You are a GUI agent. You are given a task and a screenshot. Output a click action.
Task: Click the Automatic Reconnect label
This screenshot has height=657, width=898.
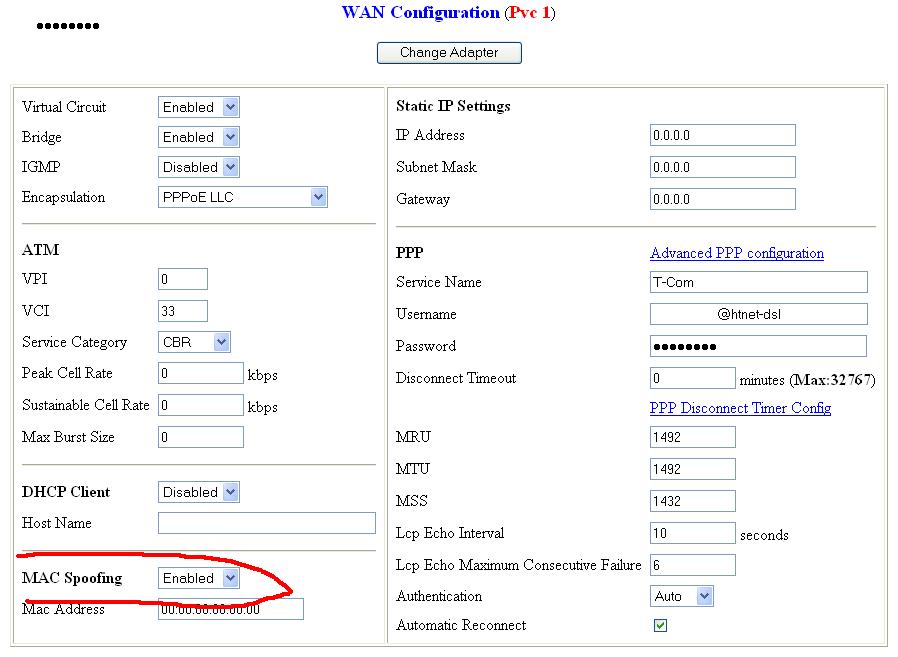click(461, 625)
